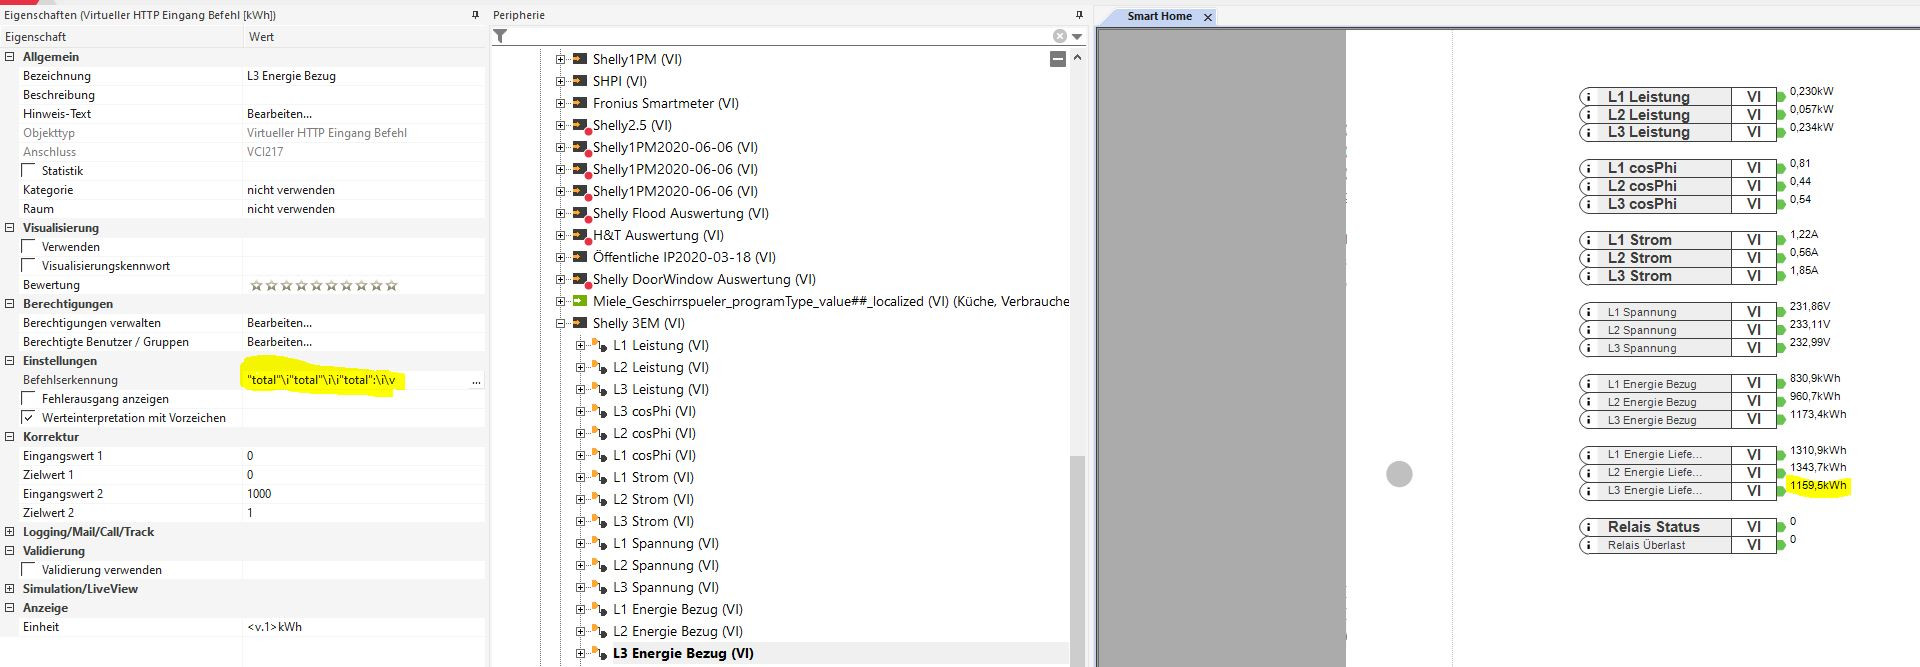This screenshot has width=1920, height=667.
Task: Select Shelly DoorWindow Auswertung (VI) in tree
Action: pos(704,280)
